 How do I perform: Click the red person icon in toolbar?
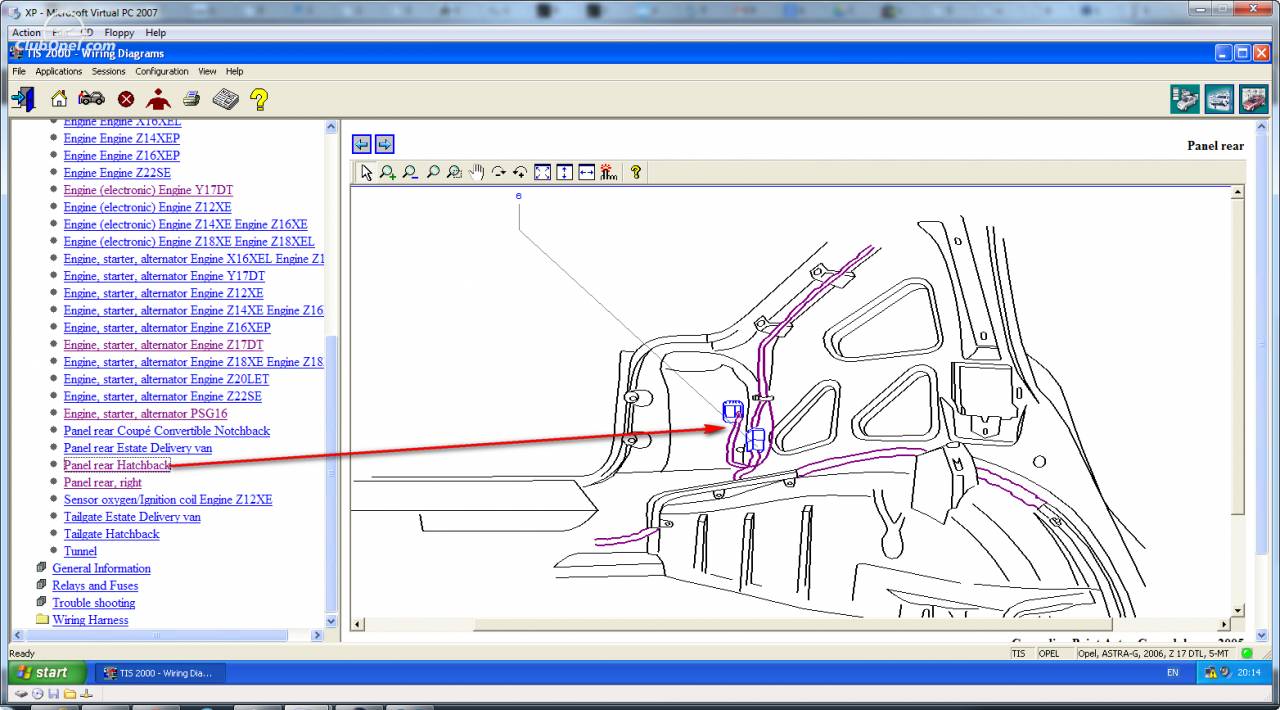[x=158, y=98]
